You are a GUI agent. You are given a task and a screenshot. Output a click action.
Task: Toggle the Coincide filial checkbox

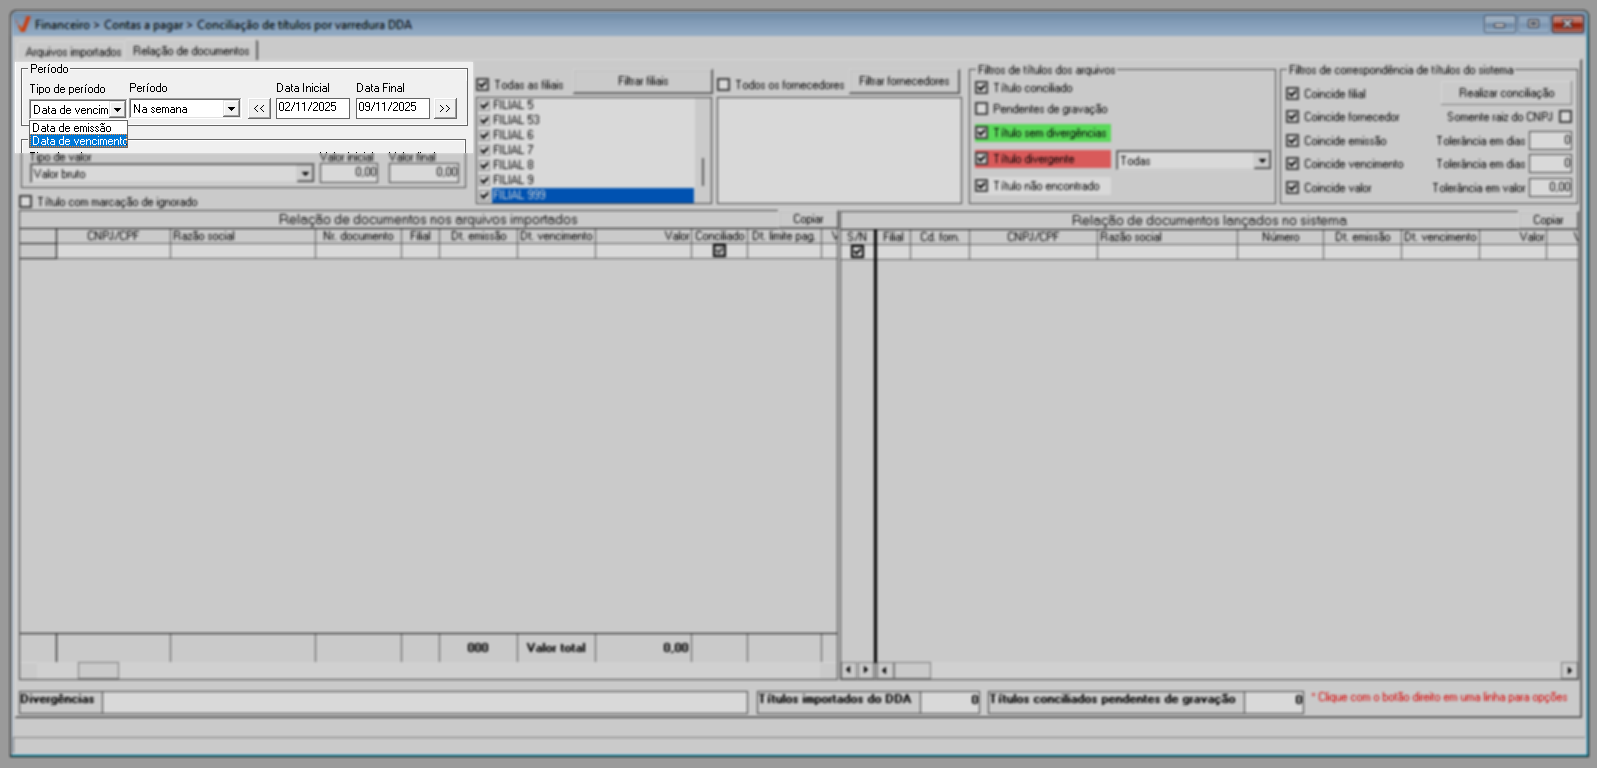click(1293, 94)
